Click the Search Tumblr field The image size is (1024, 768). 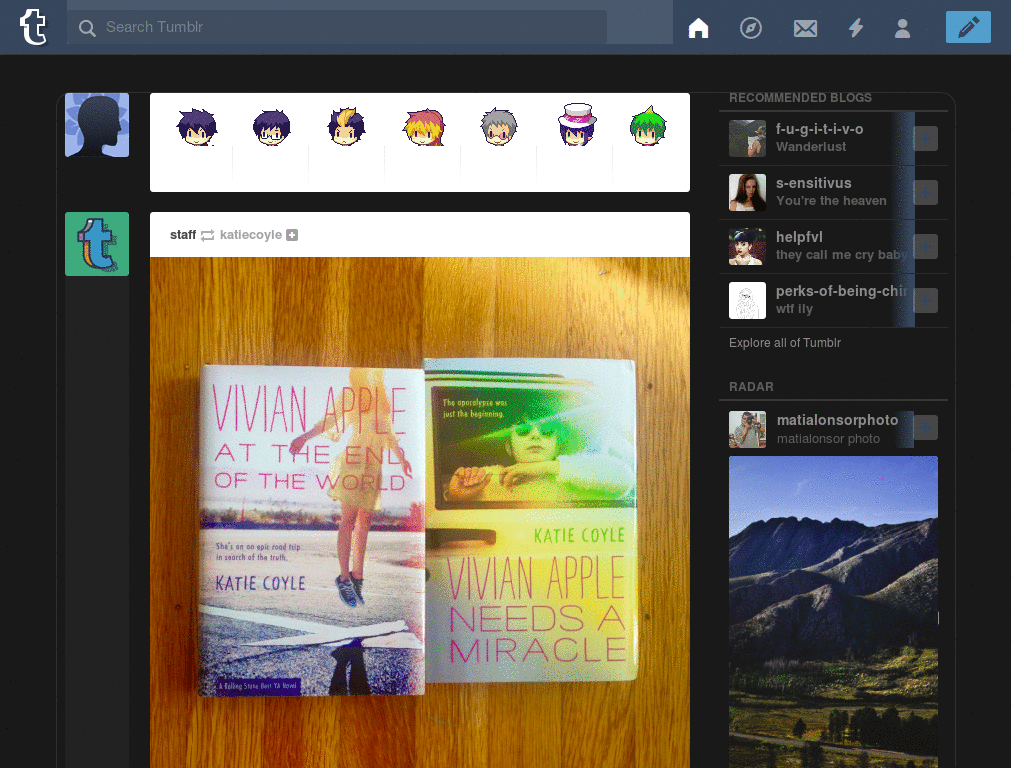pos(337,27)
